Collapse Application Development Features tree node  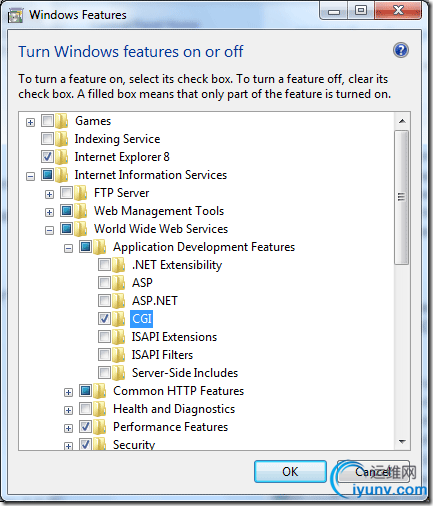point(68,248)
